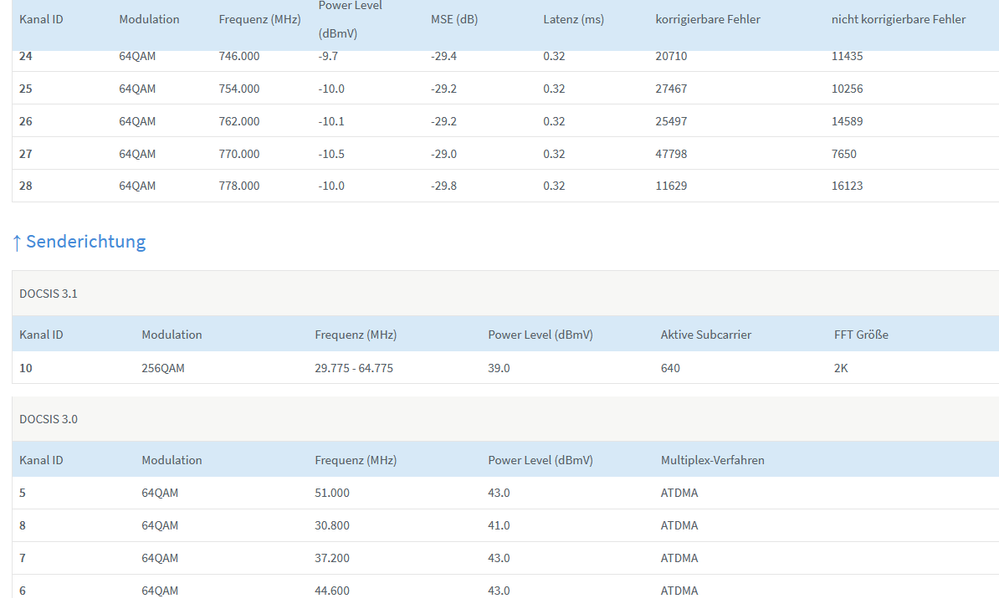Click the FFT Größe column header
The image size is (999, 598).
coord(861,335)
